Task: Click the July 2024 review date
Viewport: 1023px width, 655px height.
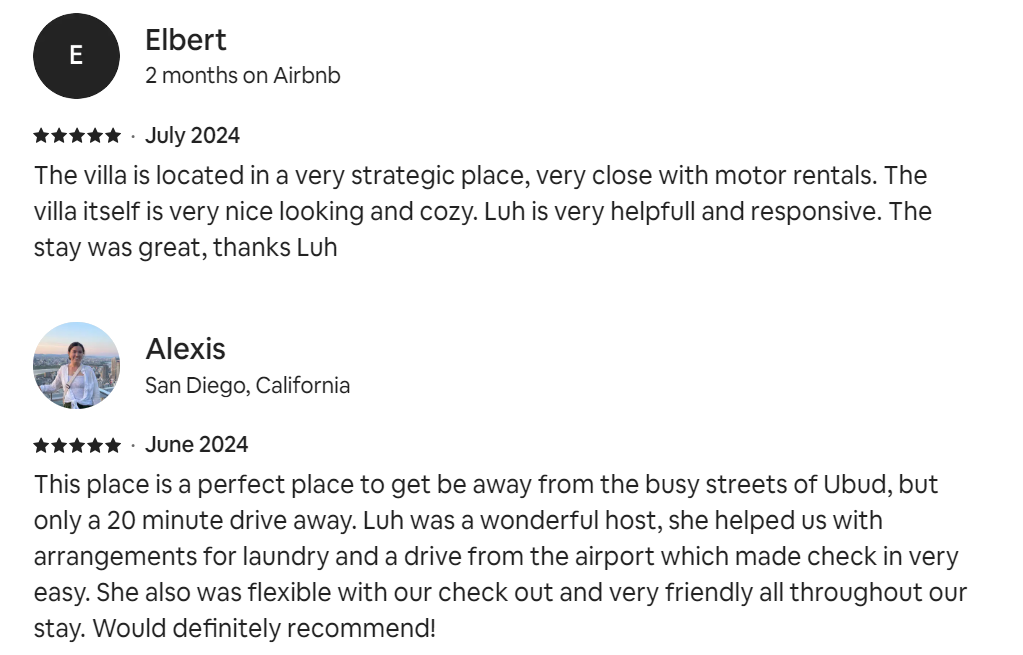Action: tap(192, 136)
